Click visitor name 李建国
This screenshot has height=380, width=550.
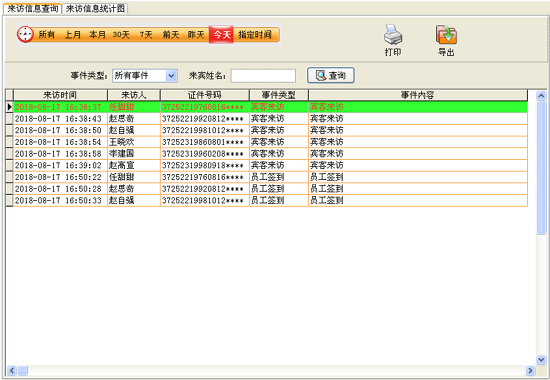coord(121,153)
